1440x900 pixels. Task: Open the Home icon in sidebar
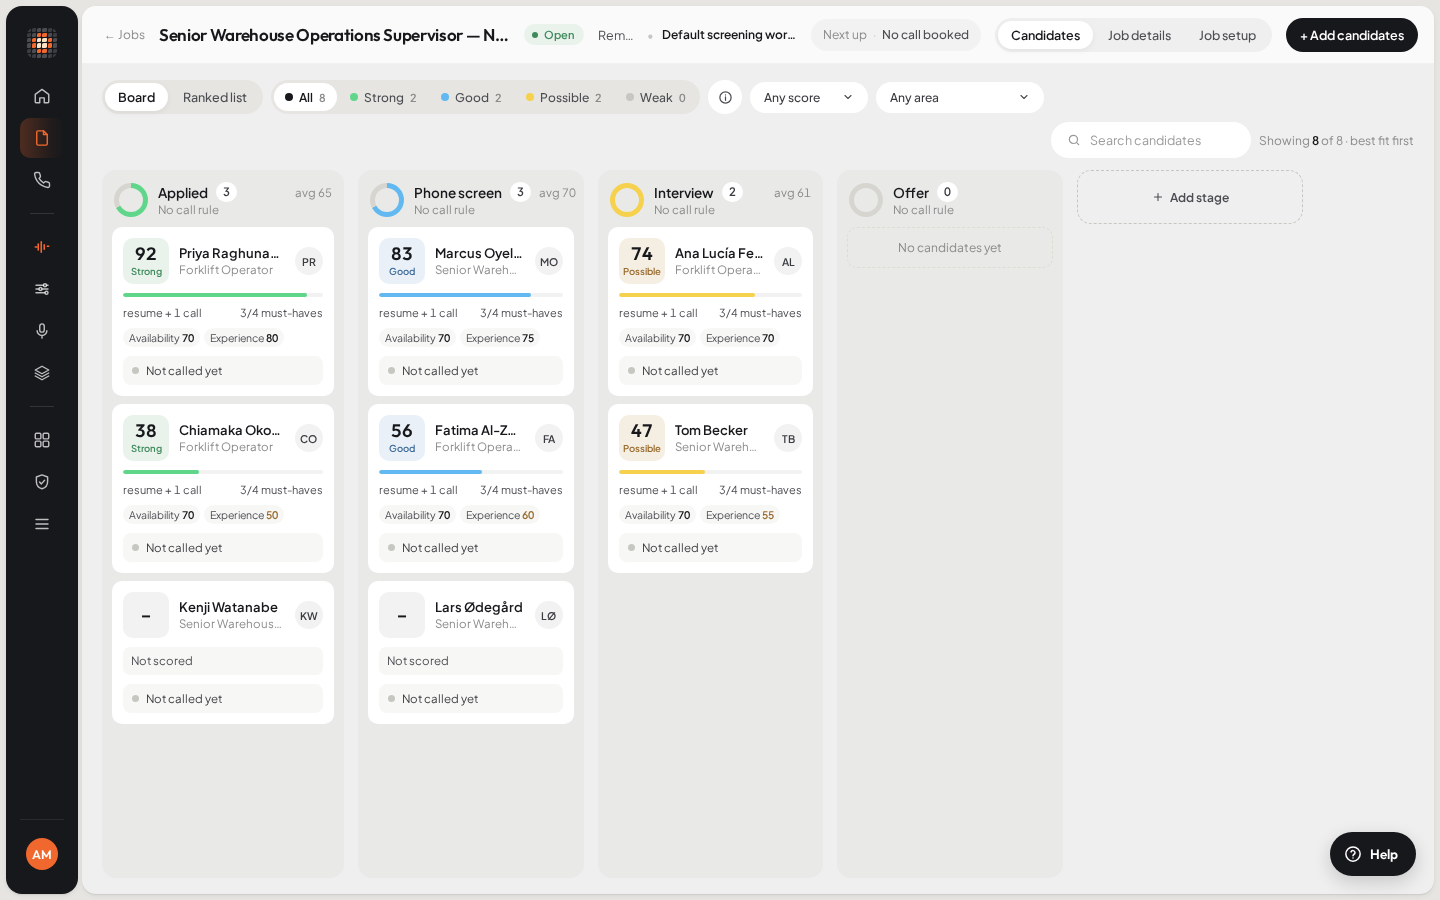click(42, 96)
